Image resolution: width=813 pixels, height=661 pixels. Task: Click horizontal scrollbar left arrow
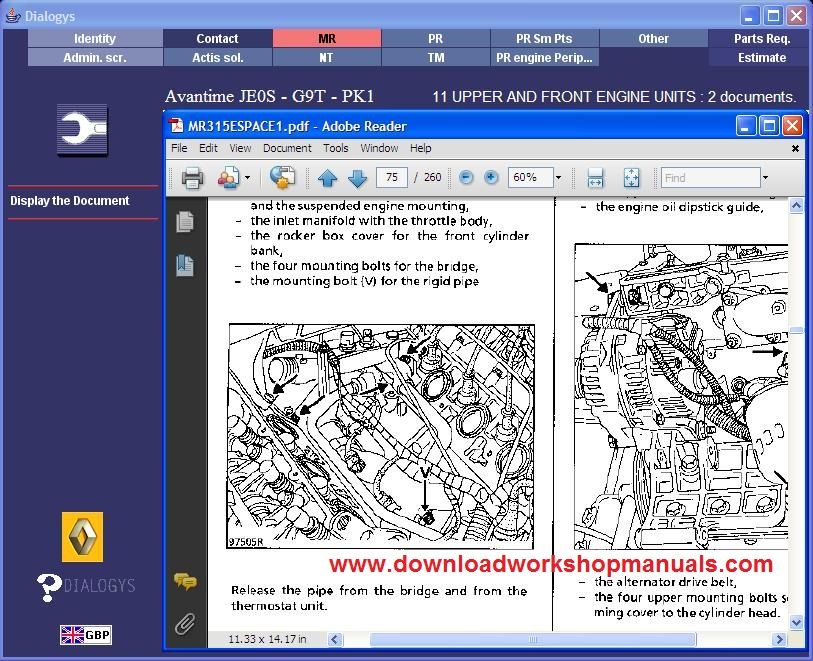pos(335,639)
